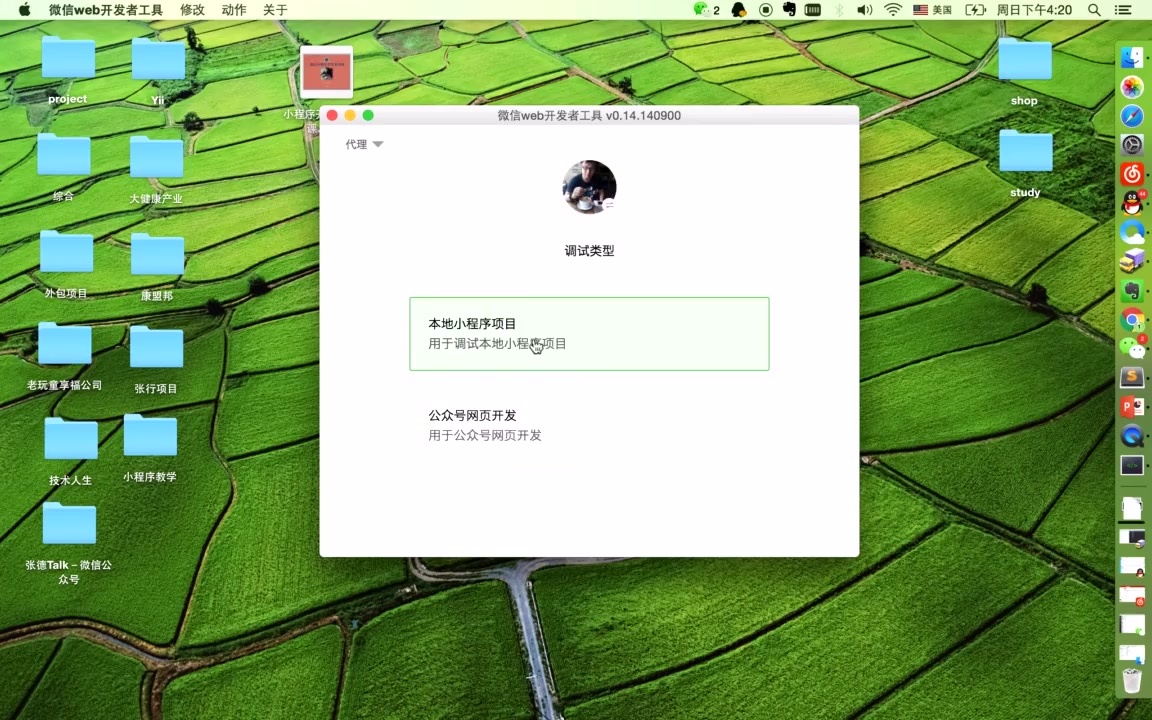Screen dimensions: 1152x720
Task: Open the 动作 menu
Action: (x=234, y=10)
